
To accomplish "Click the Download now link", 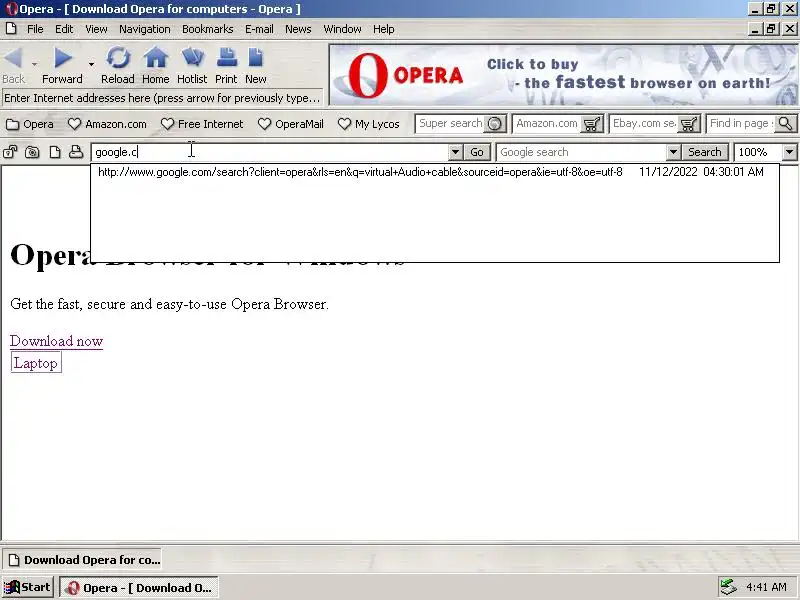I will [x=57, y=341].
